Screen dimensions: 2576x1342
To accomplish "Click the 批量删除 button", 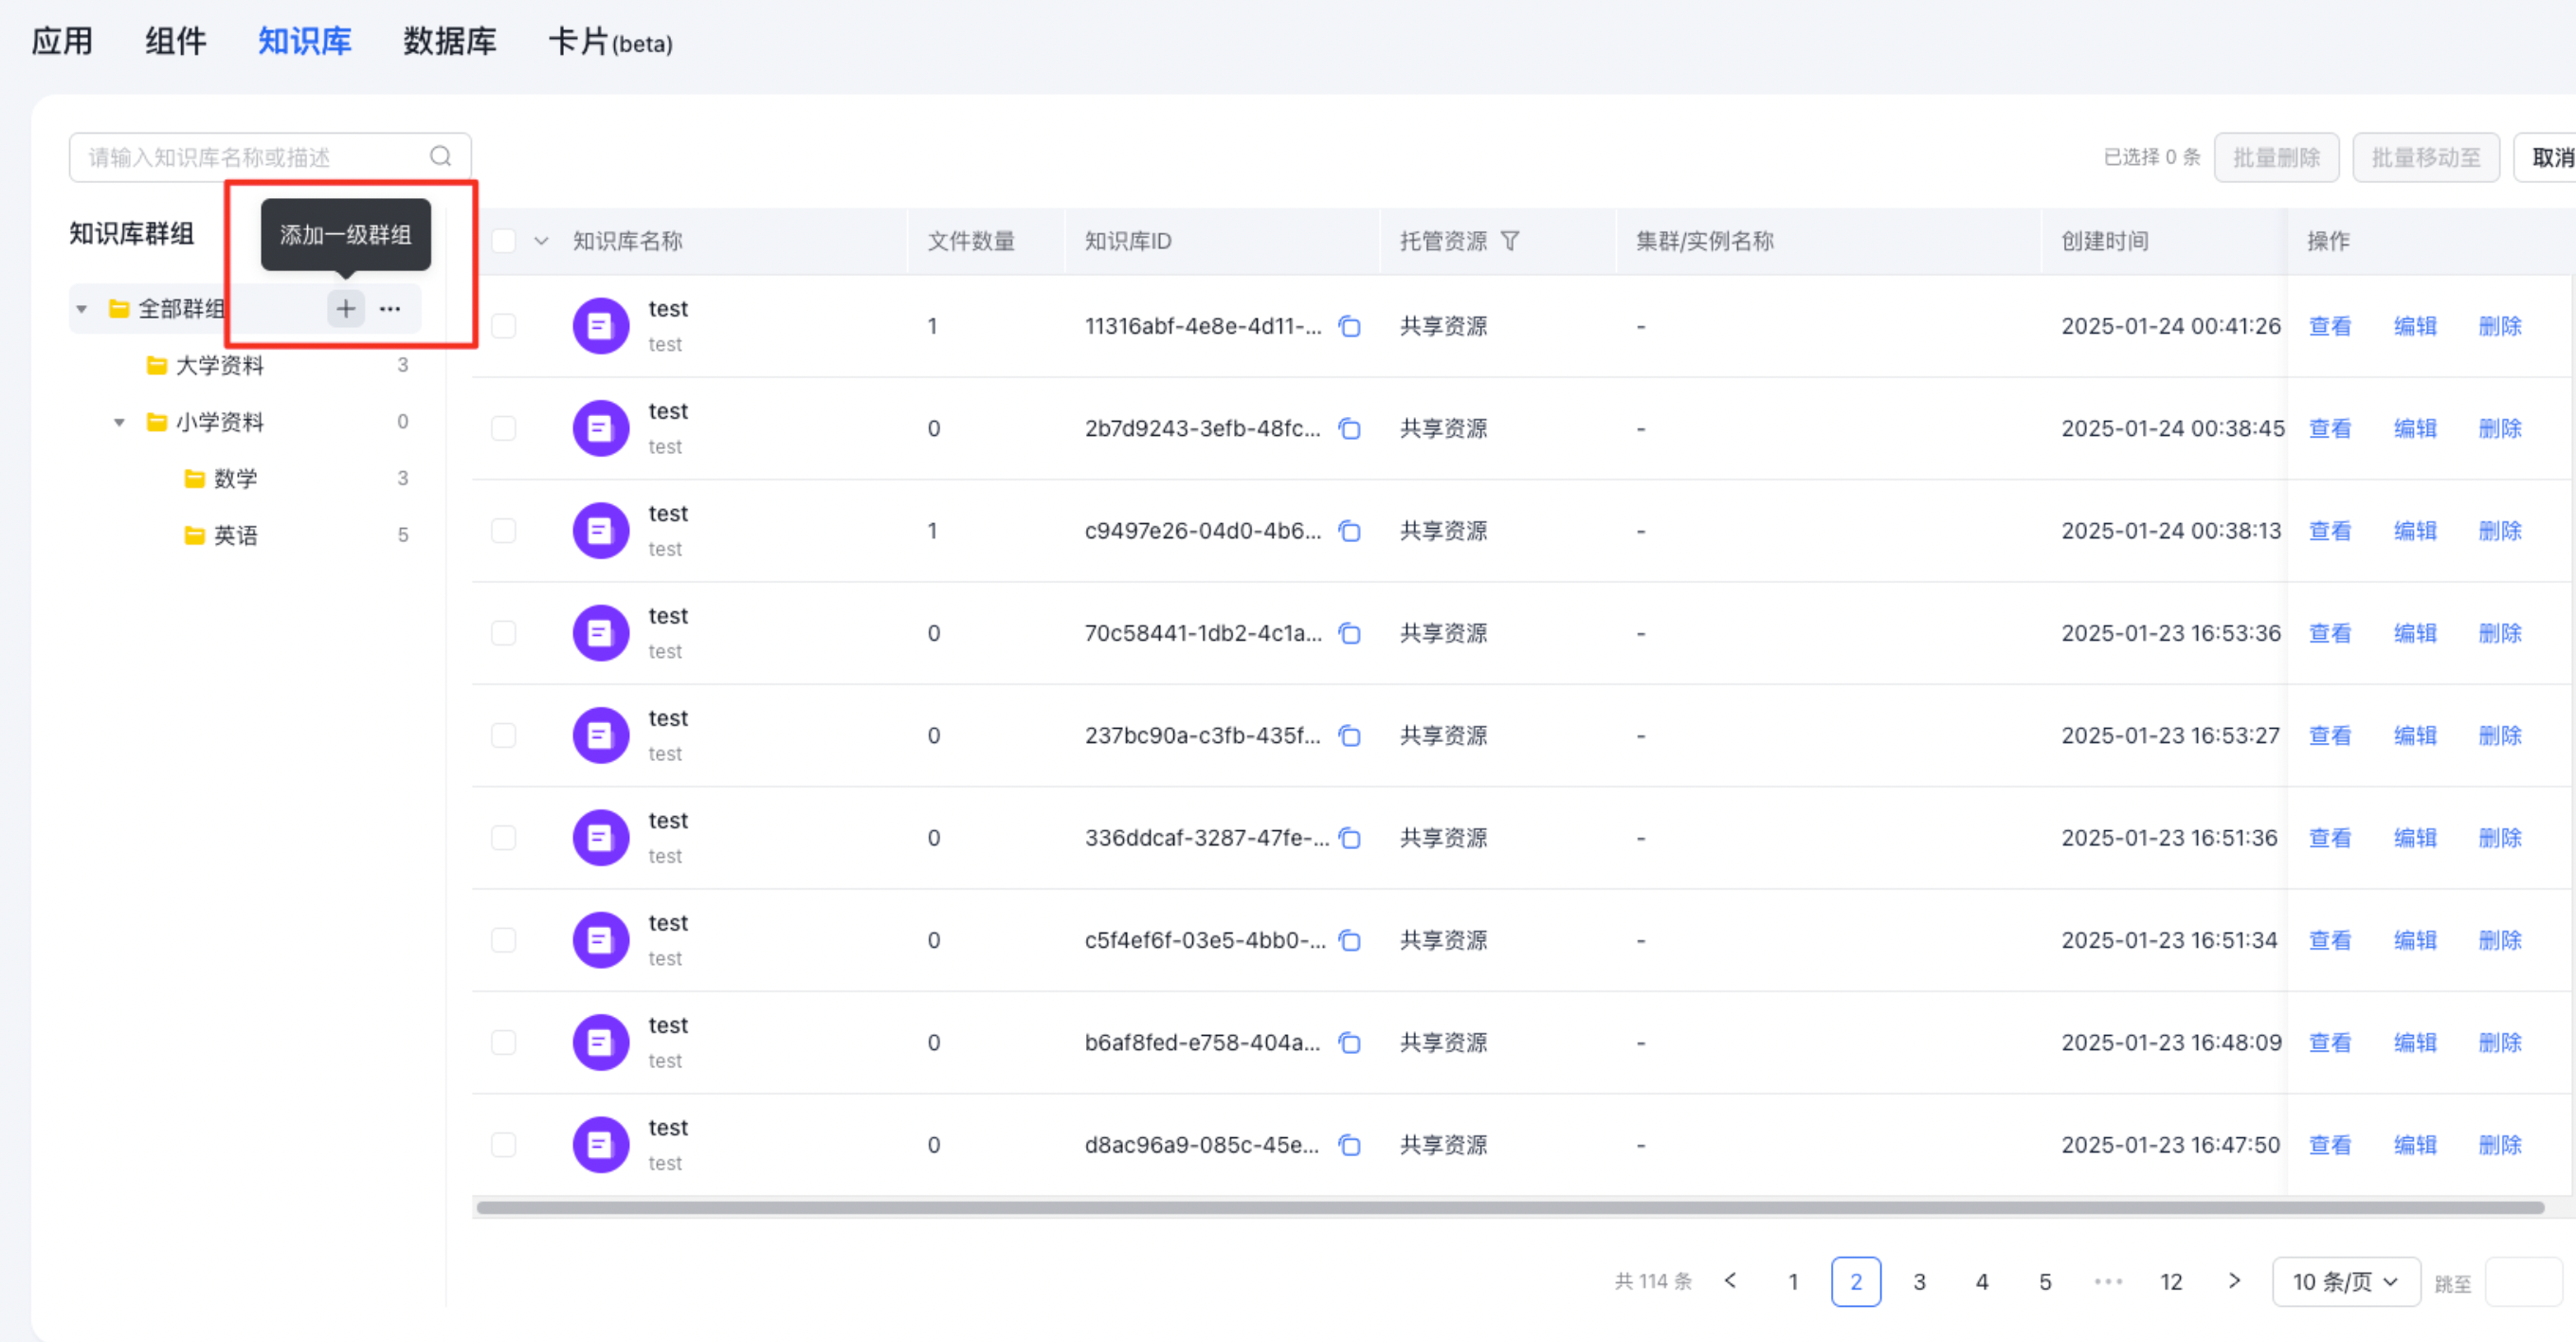I will [x=2276, y=157].
